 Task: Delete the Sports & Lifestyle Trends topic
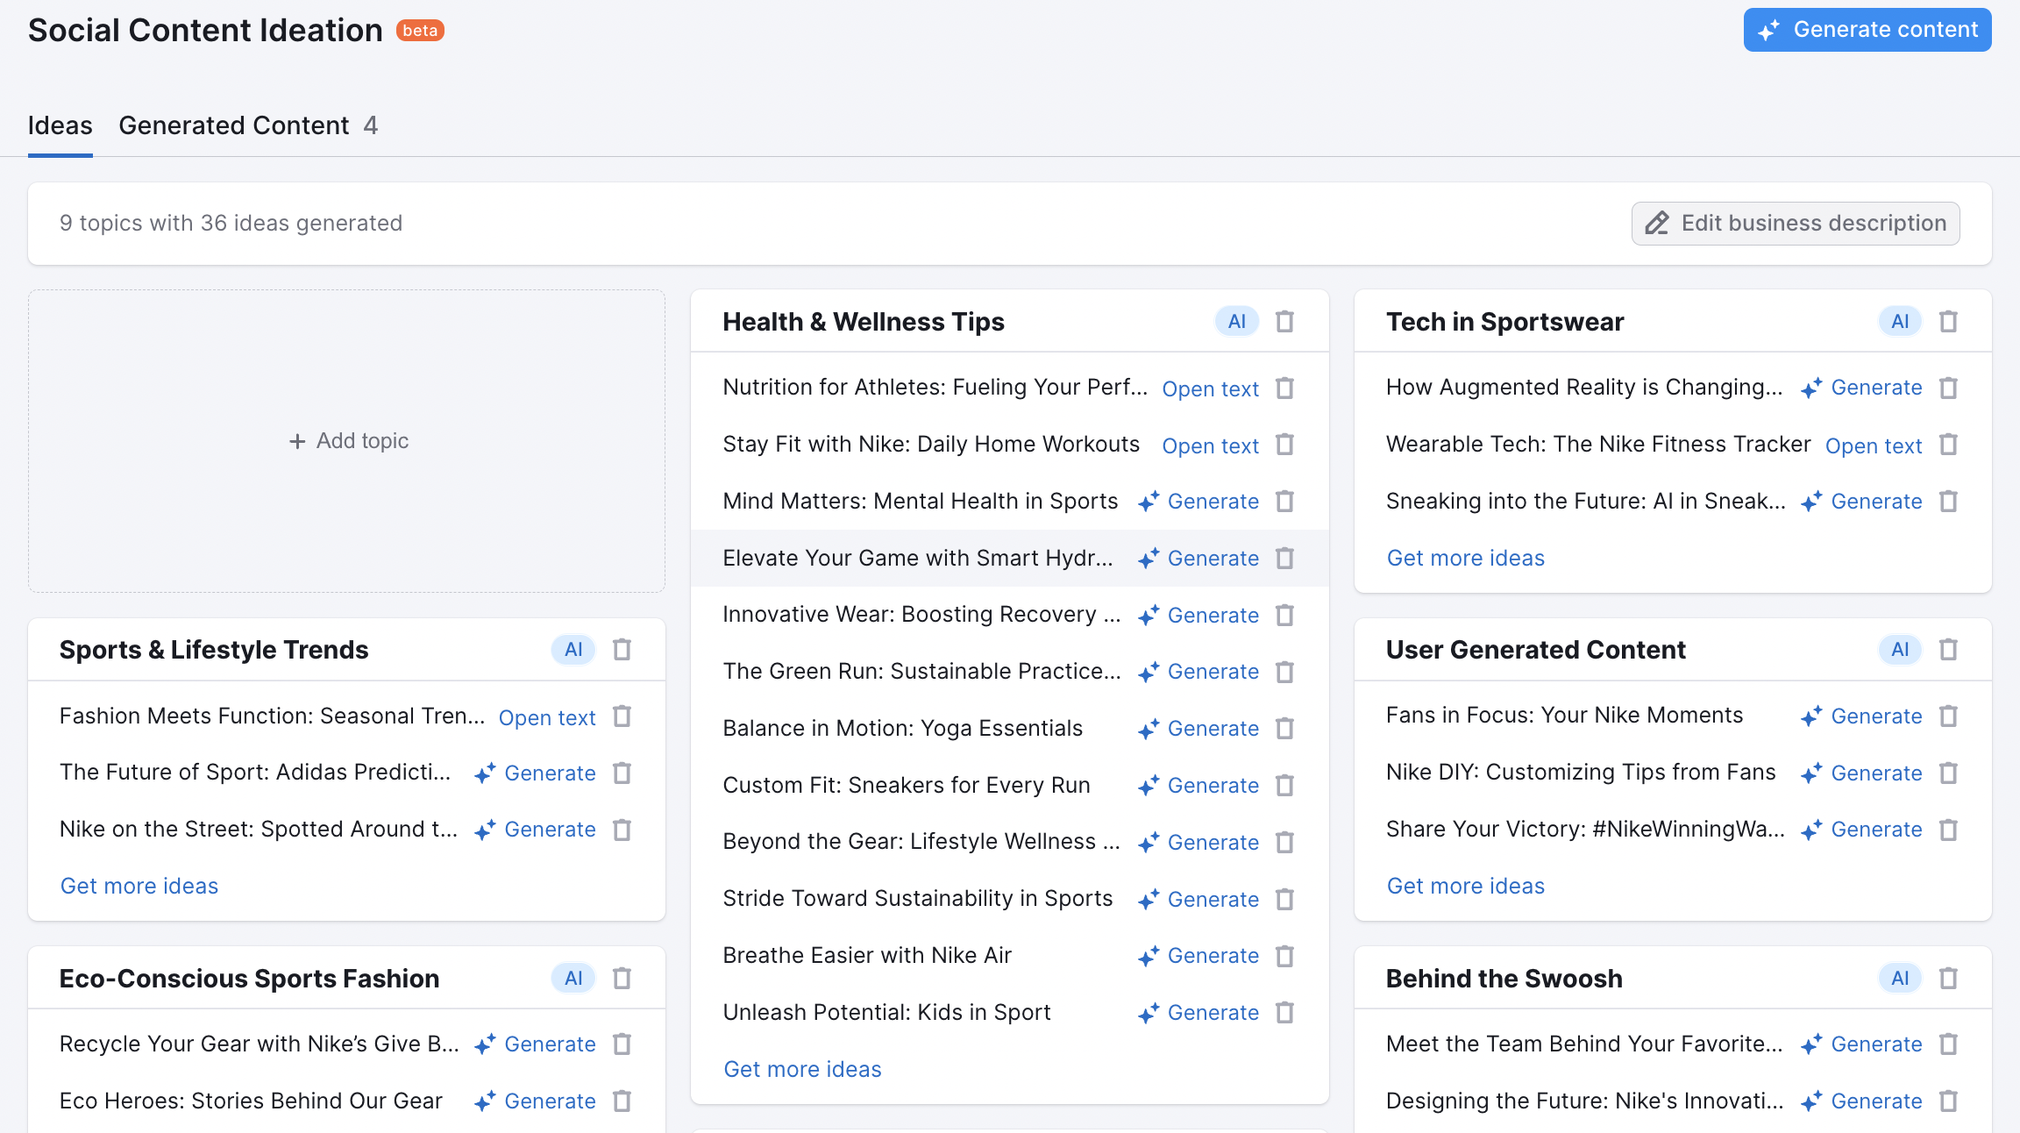tap(622, 650)
